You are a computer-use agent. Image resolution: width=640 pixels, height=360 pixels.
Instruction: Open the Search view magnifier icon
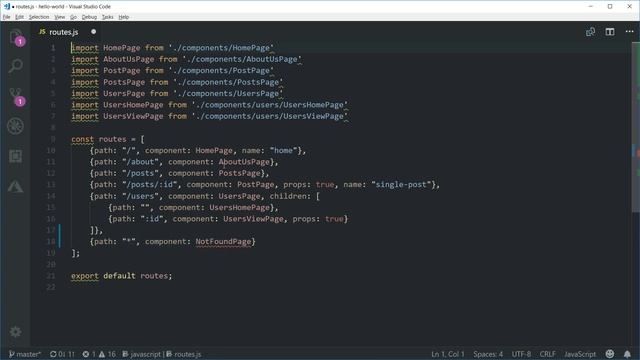(16, 66)
